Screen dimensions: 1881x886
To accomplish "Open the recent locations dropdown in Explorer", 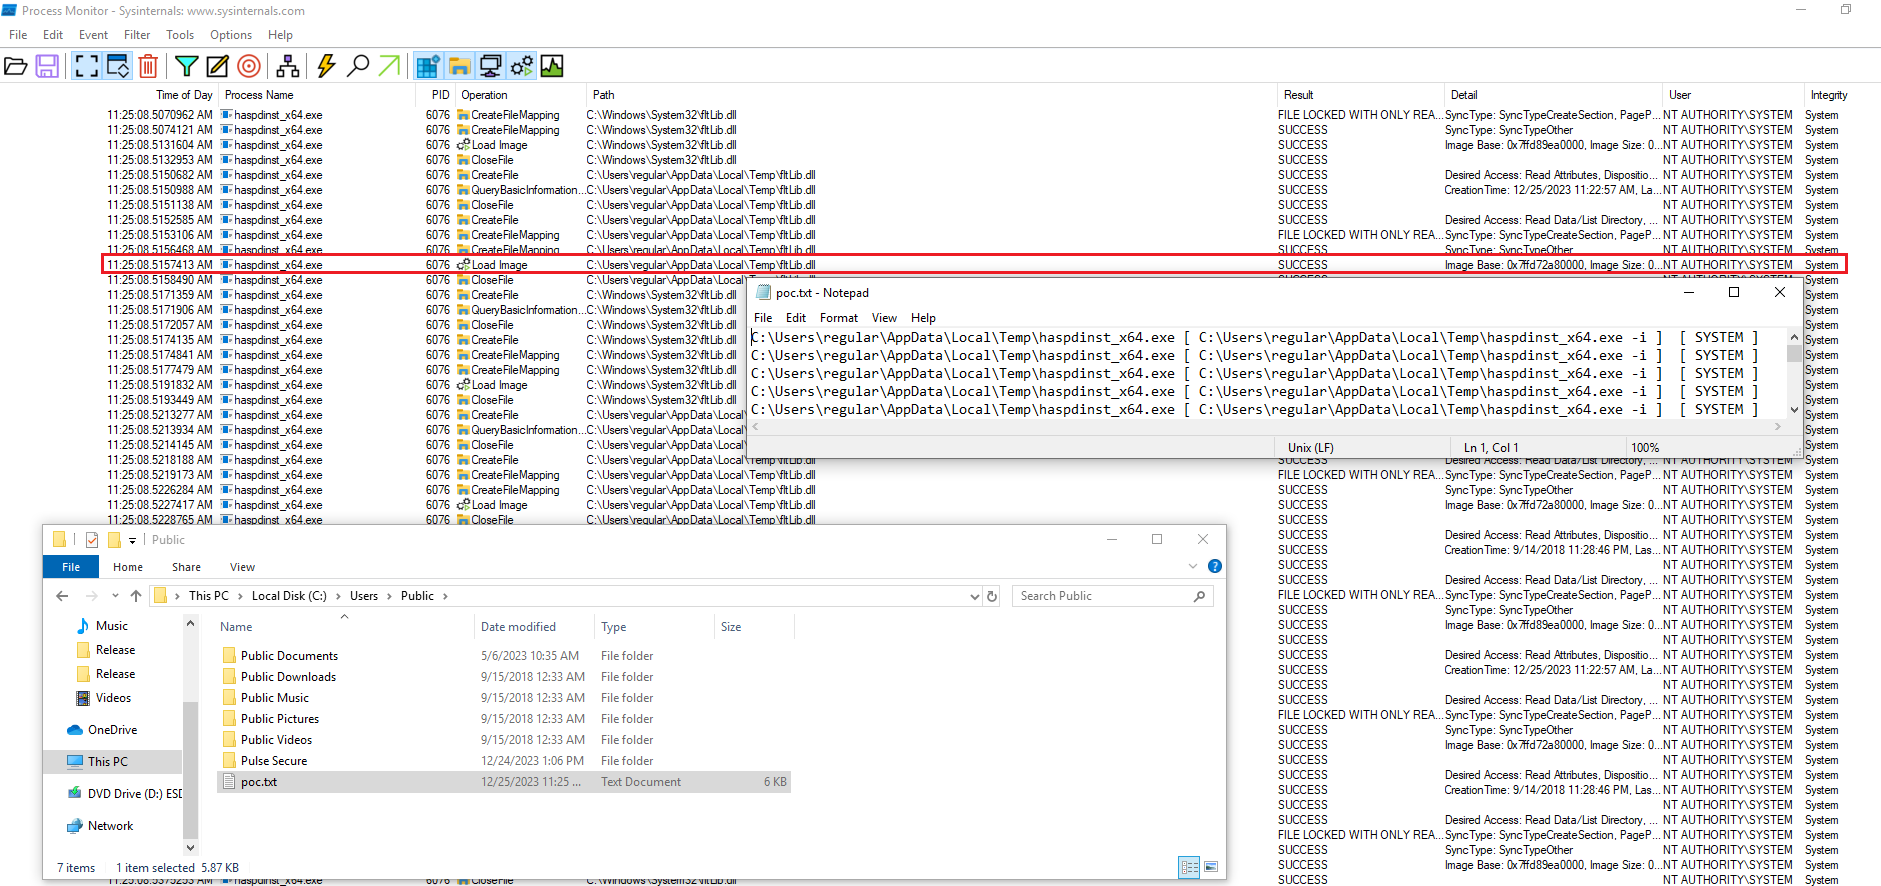I will click(x=115, y=596).
